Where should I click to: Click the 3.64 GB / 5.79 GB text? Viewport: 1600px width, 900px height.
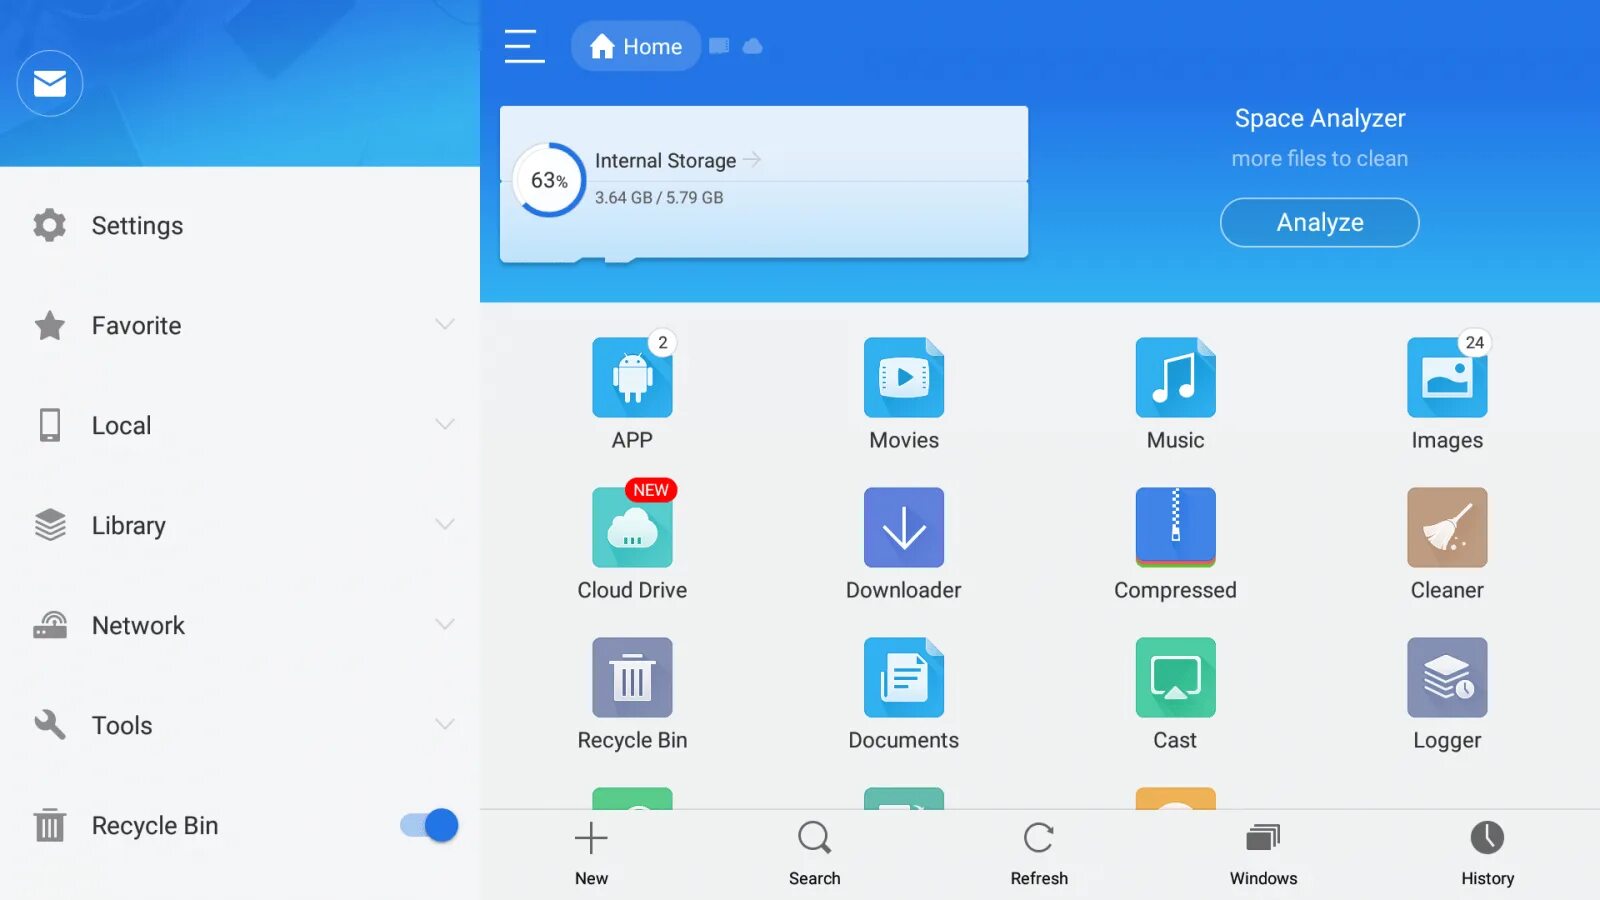click(x=659, y=198)
